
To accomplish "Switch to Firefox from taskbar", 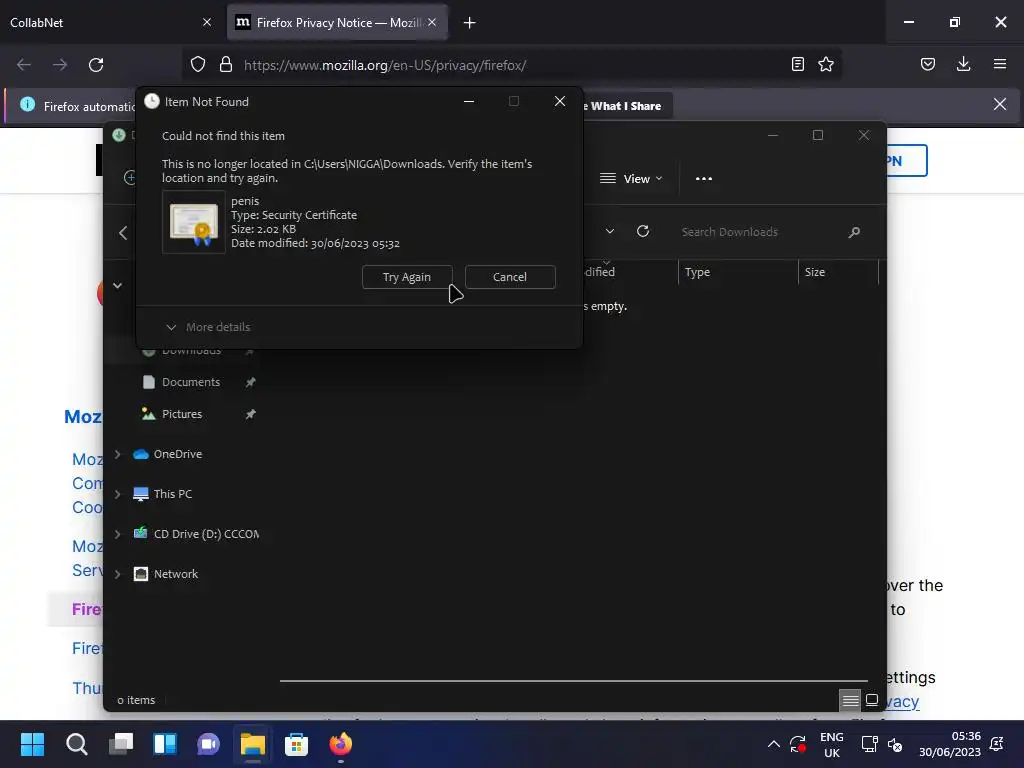I will tap(340, 744).
